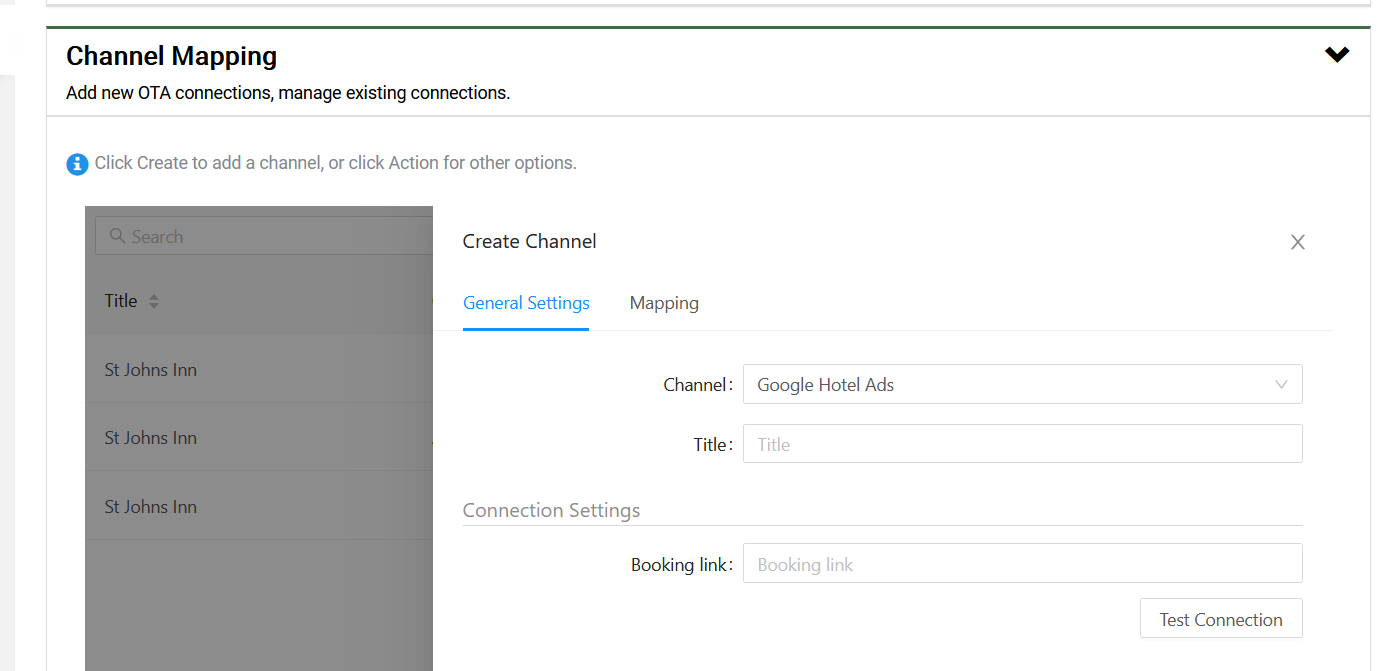Click the 'Click Create to add a channel' hint

pyautogui.click(x=335, y=163)
